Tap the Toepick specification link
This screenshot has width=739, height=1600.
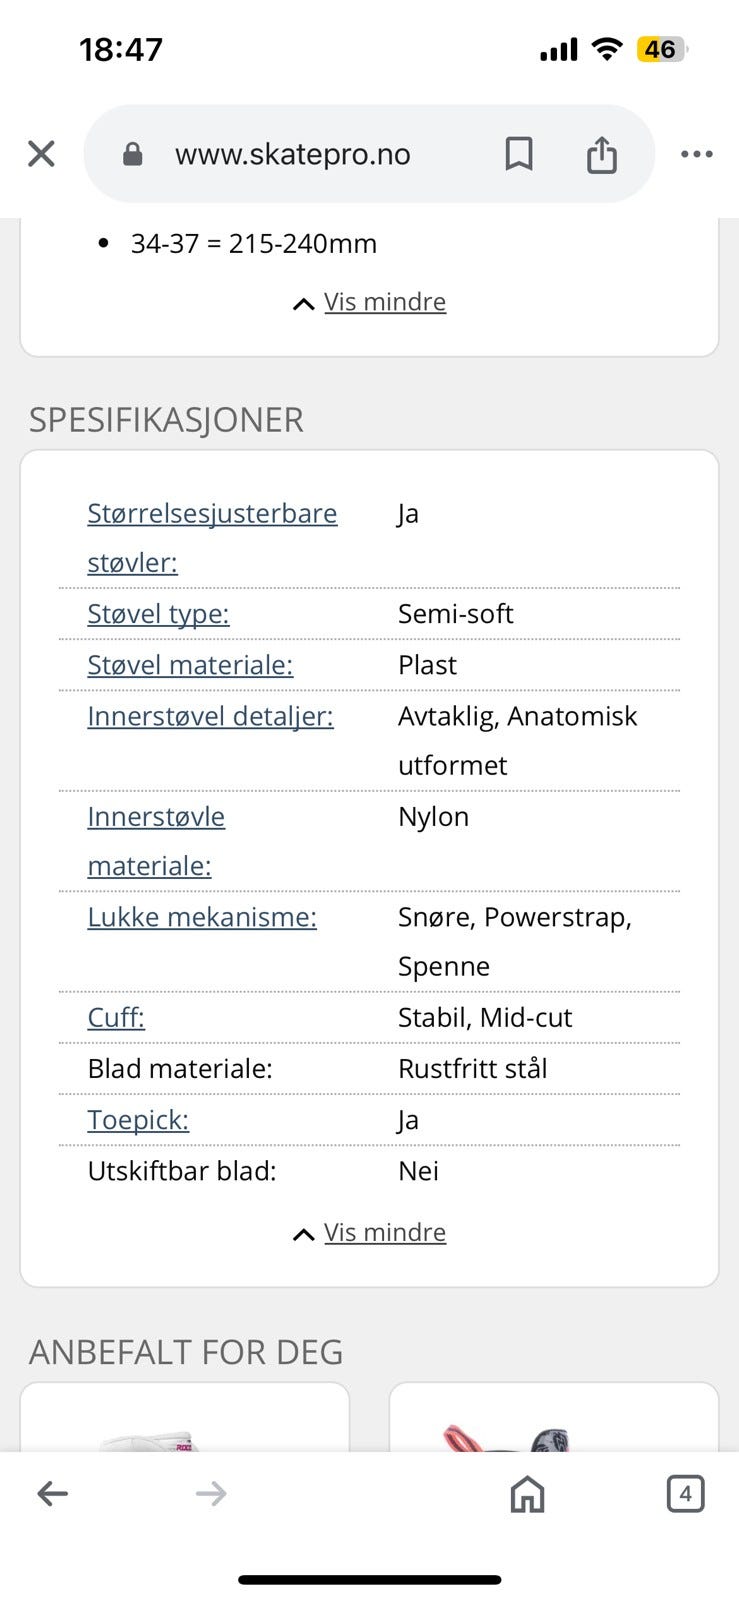coord(138,1120)
